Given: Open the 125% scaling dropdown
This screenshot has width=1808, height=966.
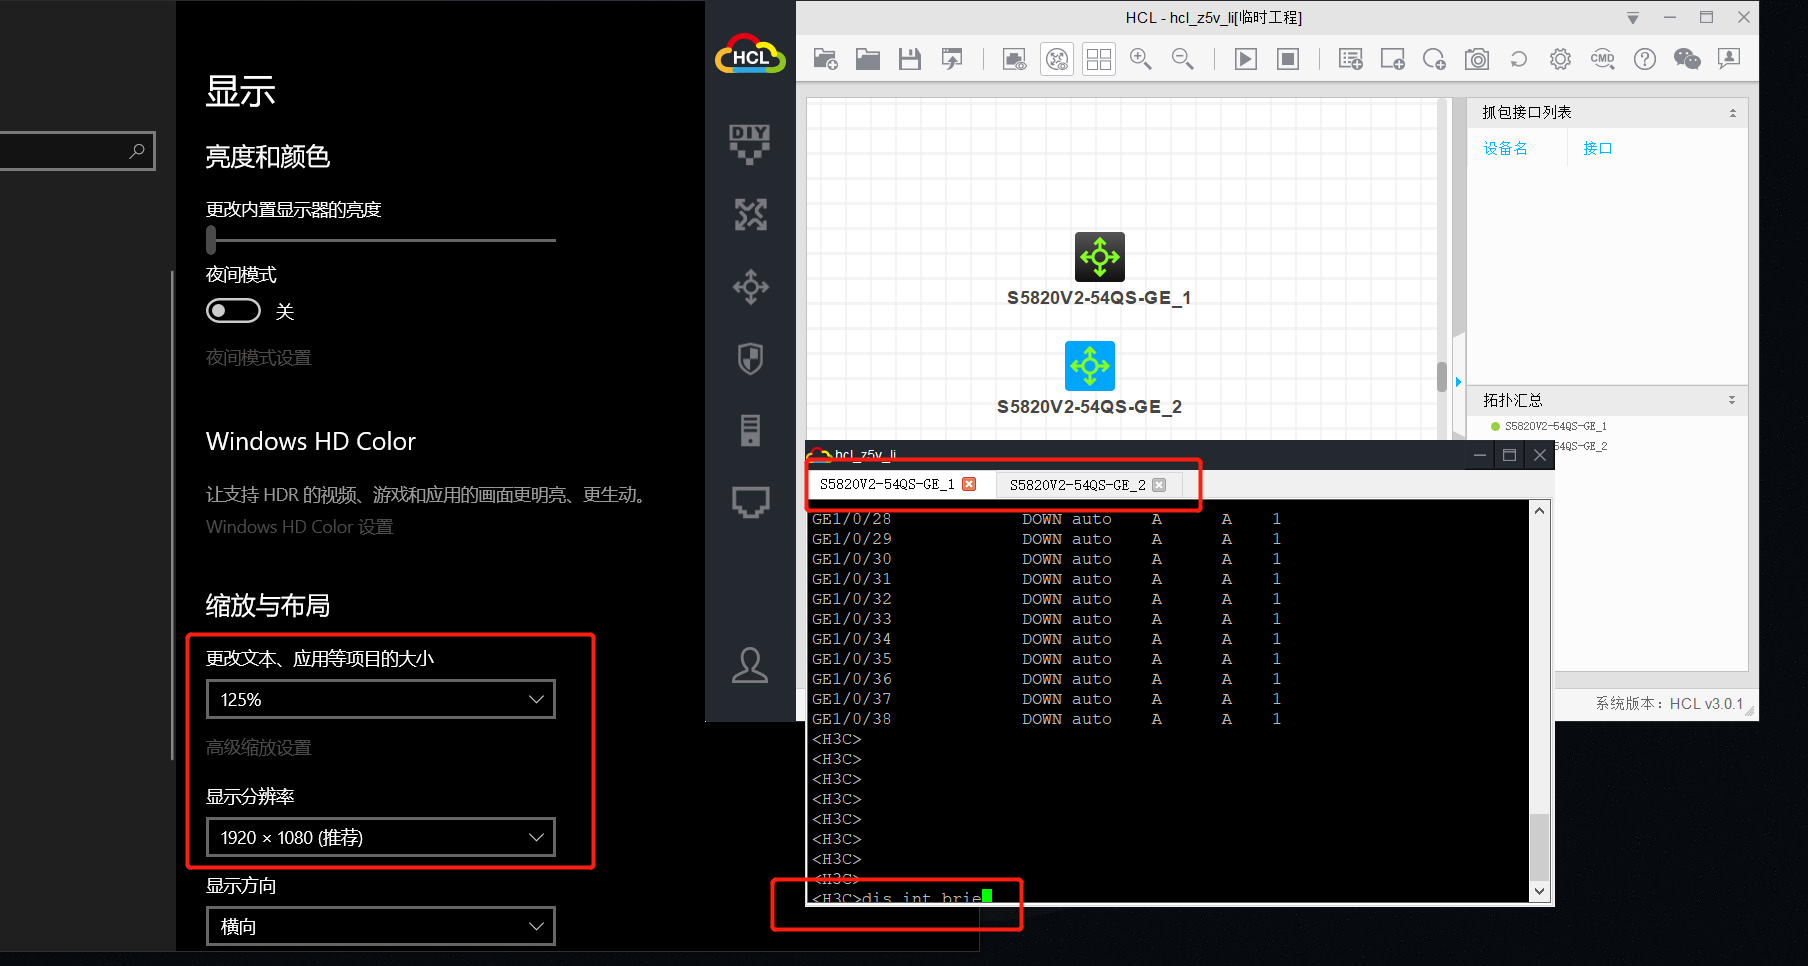Looking at the screenshot, I should (380, 699).
